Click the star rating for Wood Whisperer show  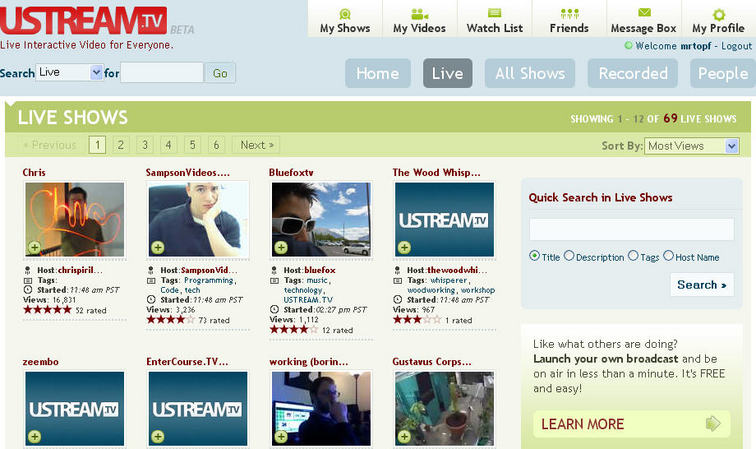417,319
